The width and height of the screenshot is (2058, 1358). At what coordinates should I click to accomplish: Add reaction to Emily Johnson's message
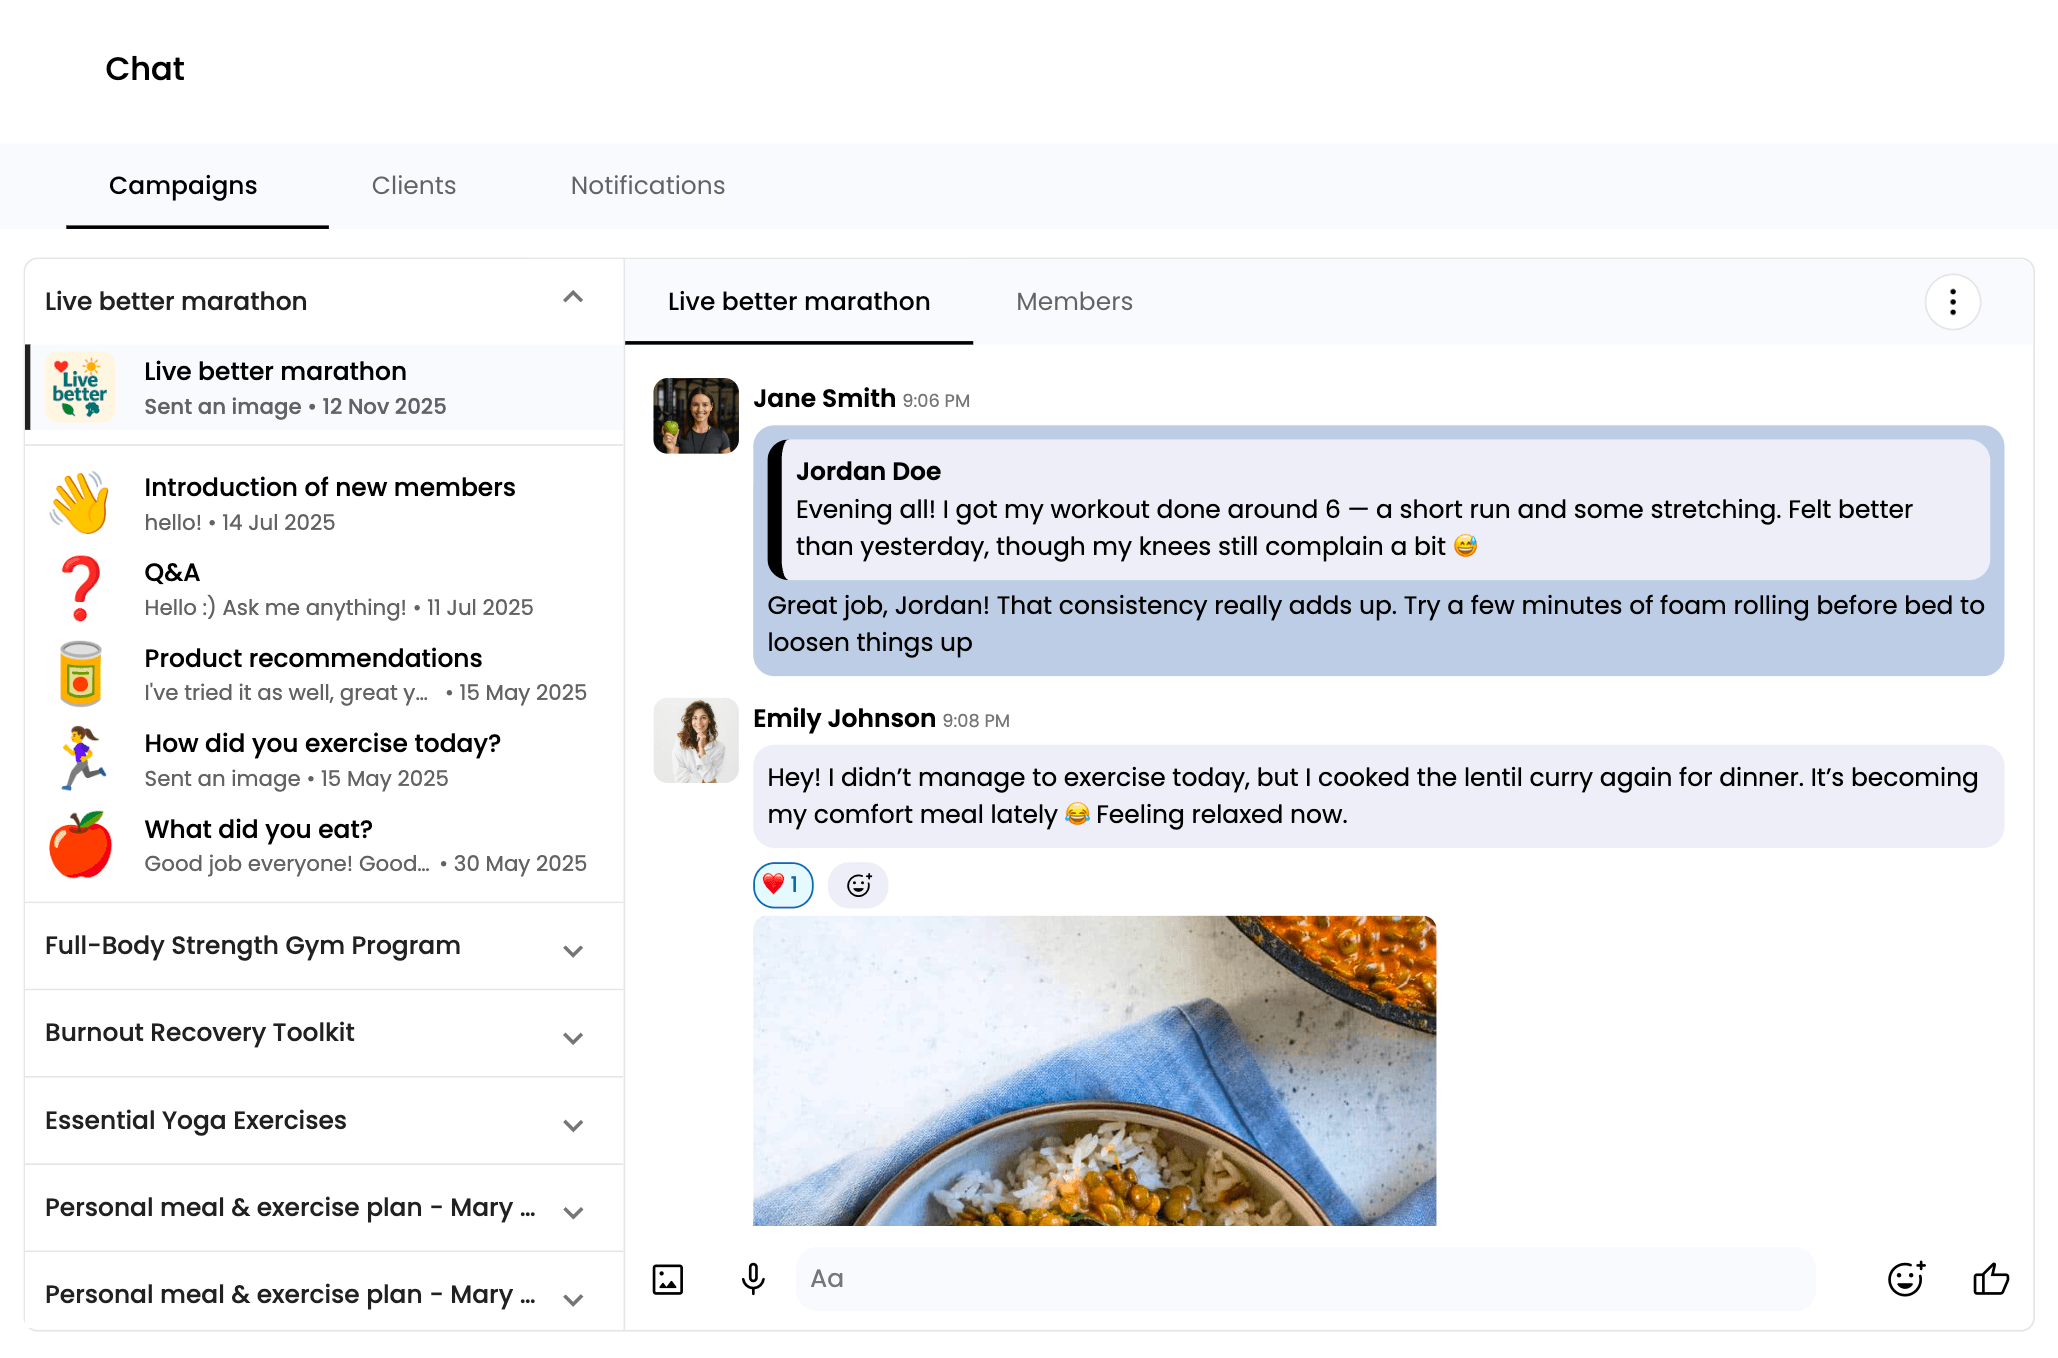pos(858,885)
